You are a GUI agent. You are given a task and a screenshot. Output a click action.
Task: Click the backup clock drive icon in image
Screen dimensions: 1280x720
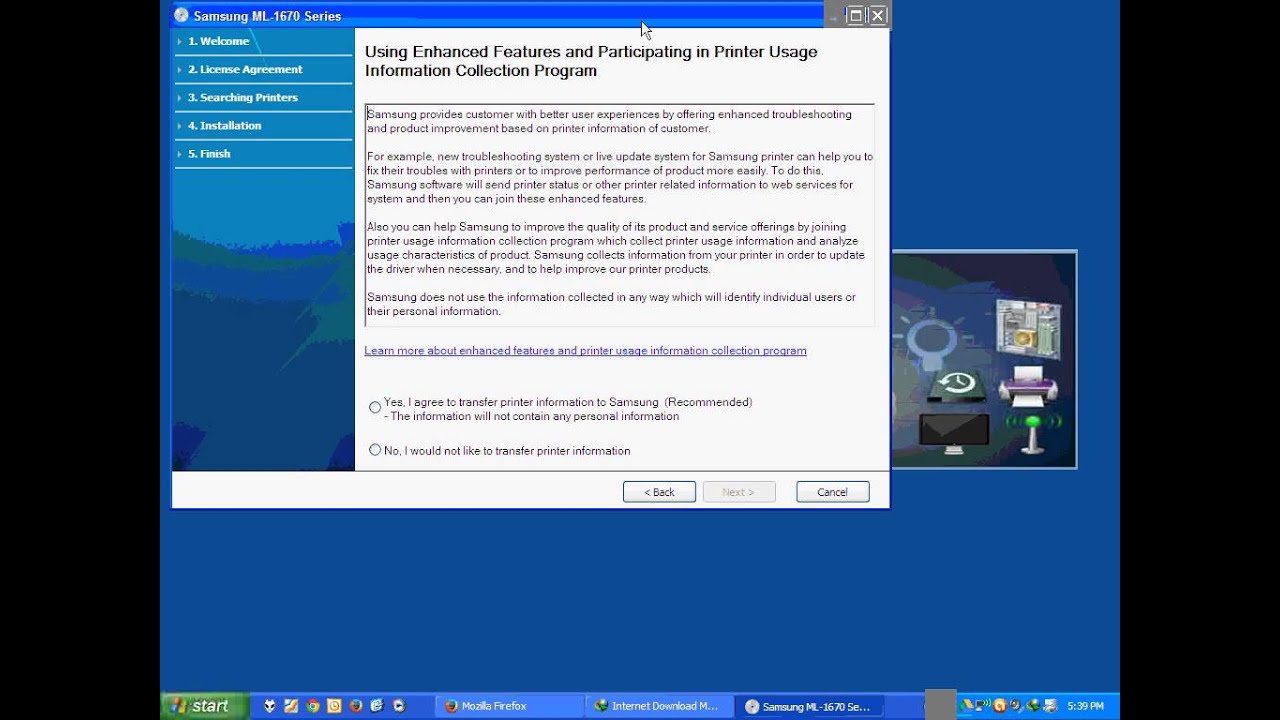(x=957, y=384)
